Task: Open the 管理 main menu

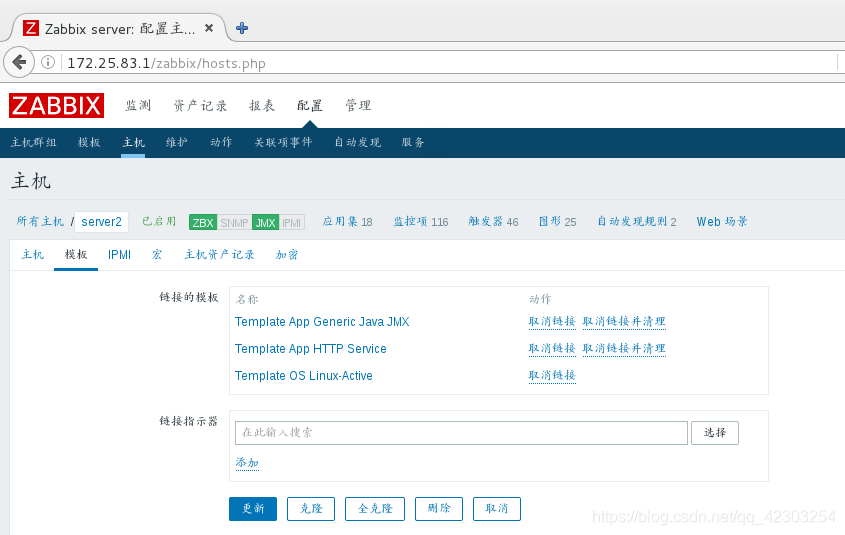Action: pyautogui.click(x=358, y=105)
